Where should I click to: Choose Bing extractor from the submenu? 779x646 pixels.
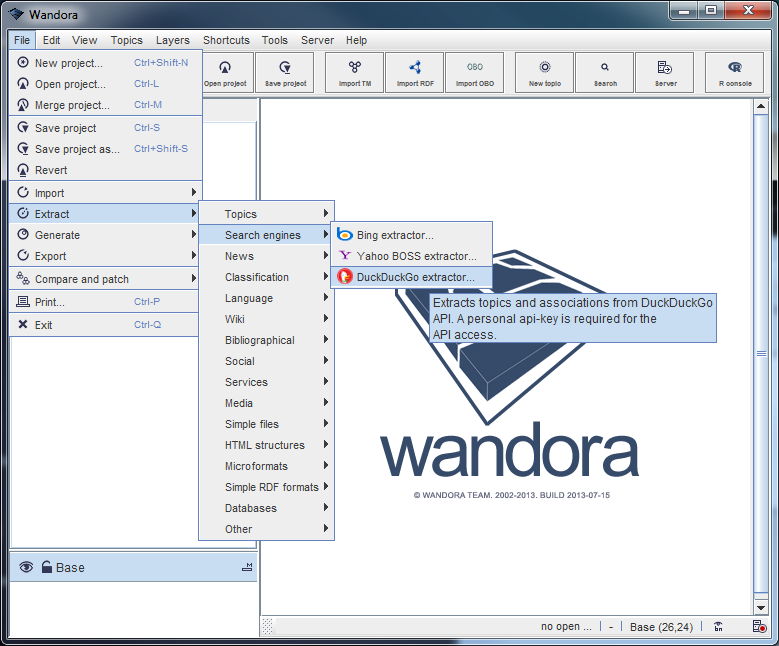tap(395, 235)
